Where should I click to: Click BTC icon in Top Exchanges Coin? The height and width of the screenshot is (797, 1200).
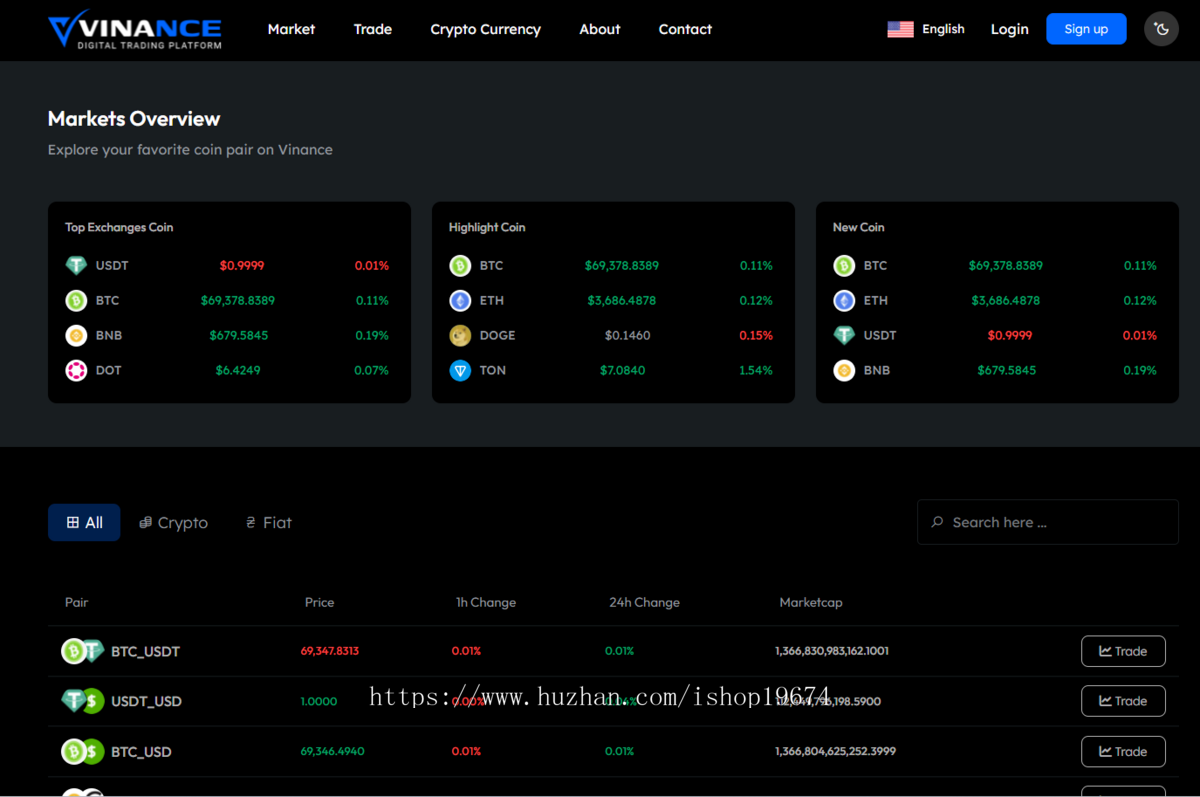[76, 300]
